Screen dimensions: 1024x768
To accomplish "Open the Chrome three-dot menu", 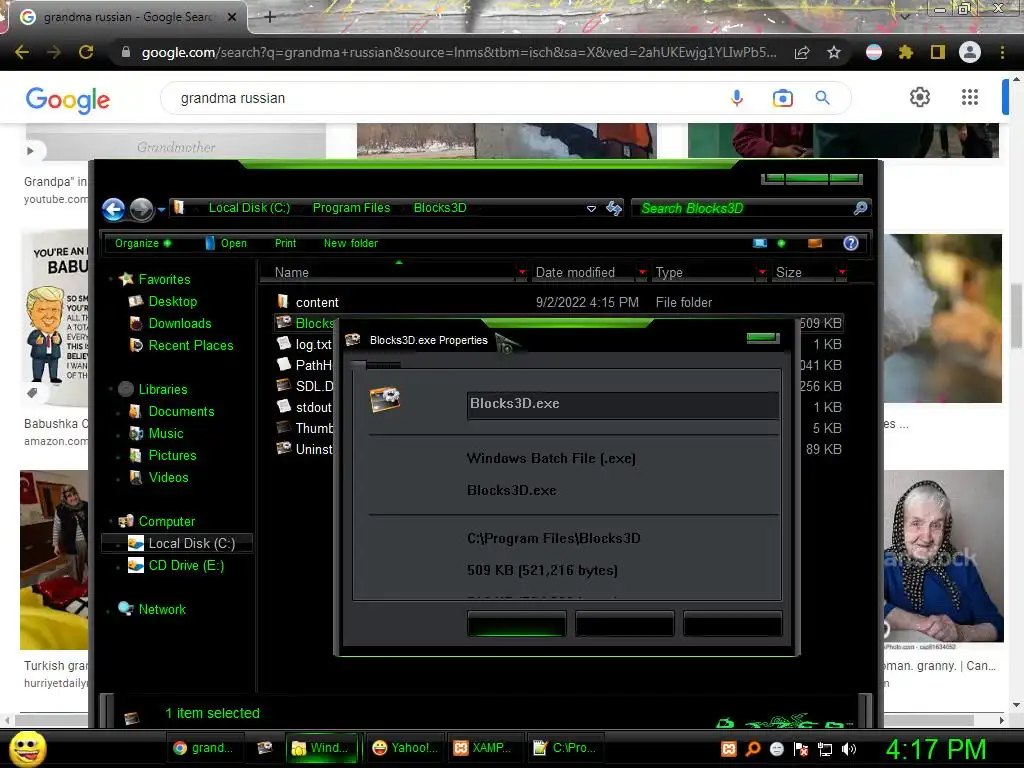I will (x=1002, y=52).
